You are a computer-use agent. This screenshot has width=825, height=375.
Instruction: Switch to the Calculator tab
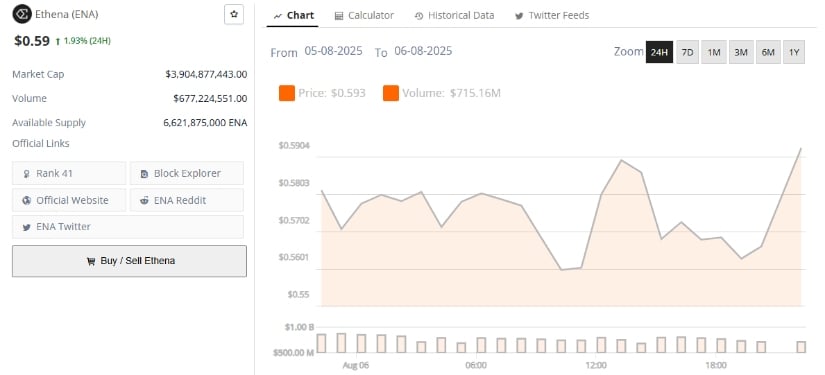click(364, 16)
